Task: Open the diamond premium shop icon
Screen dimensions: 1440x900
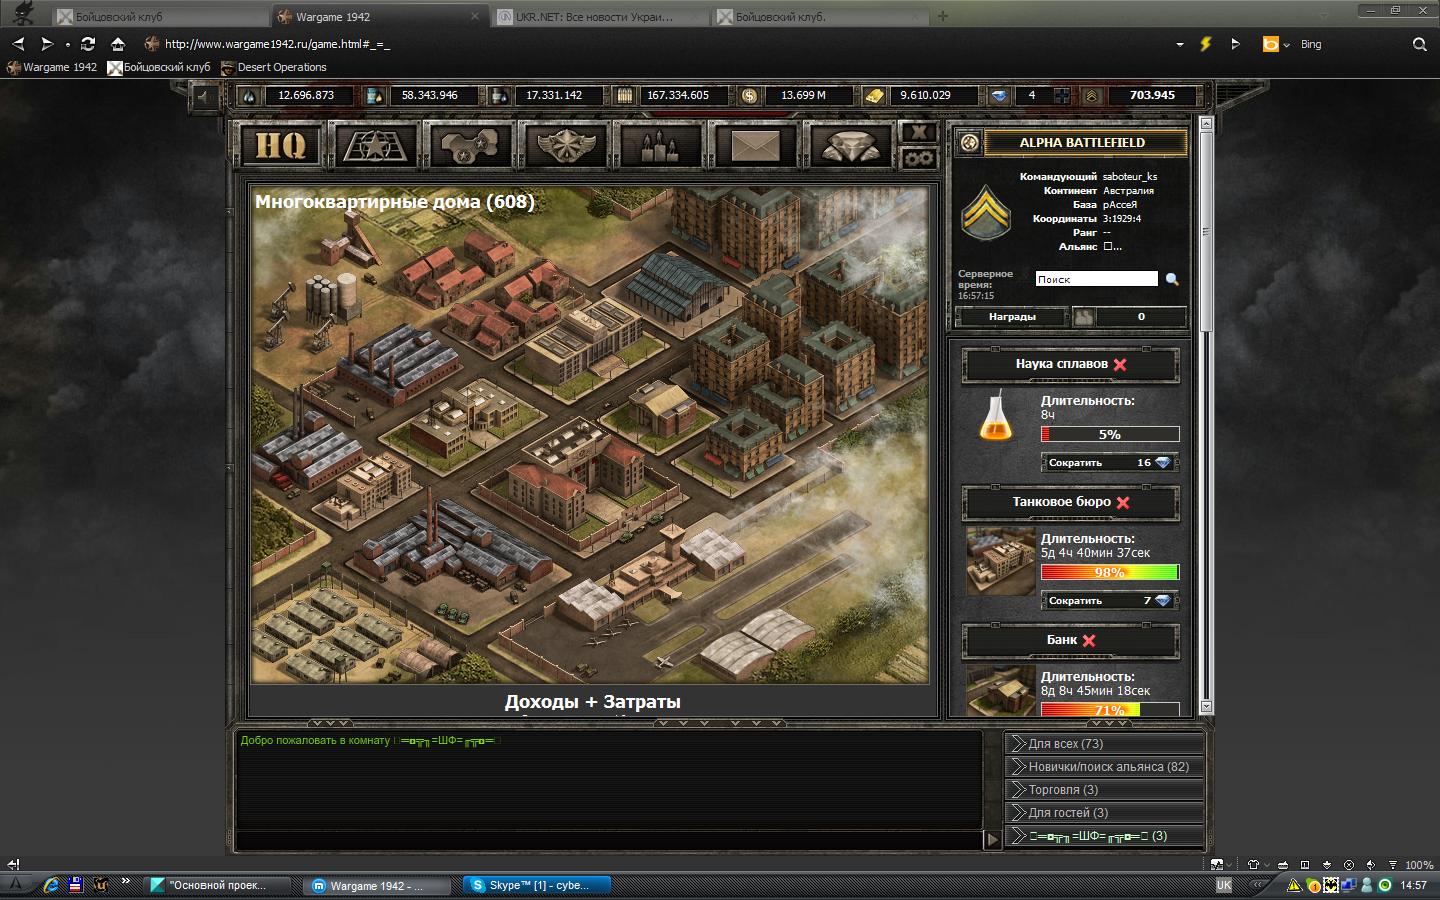Action: pos(849,145)
